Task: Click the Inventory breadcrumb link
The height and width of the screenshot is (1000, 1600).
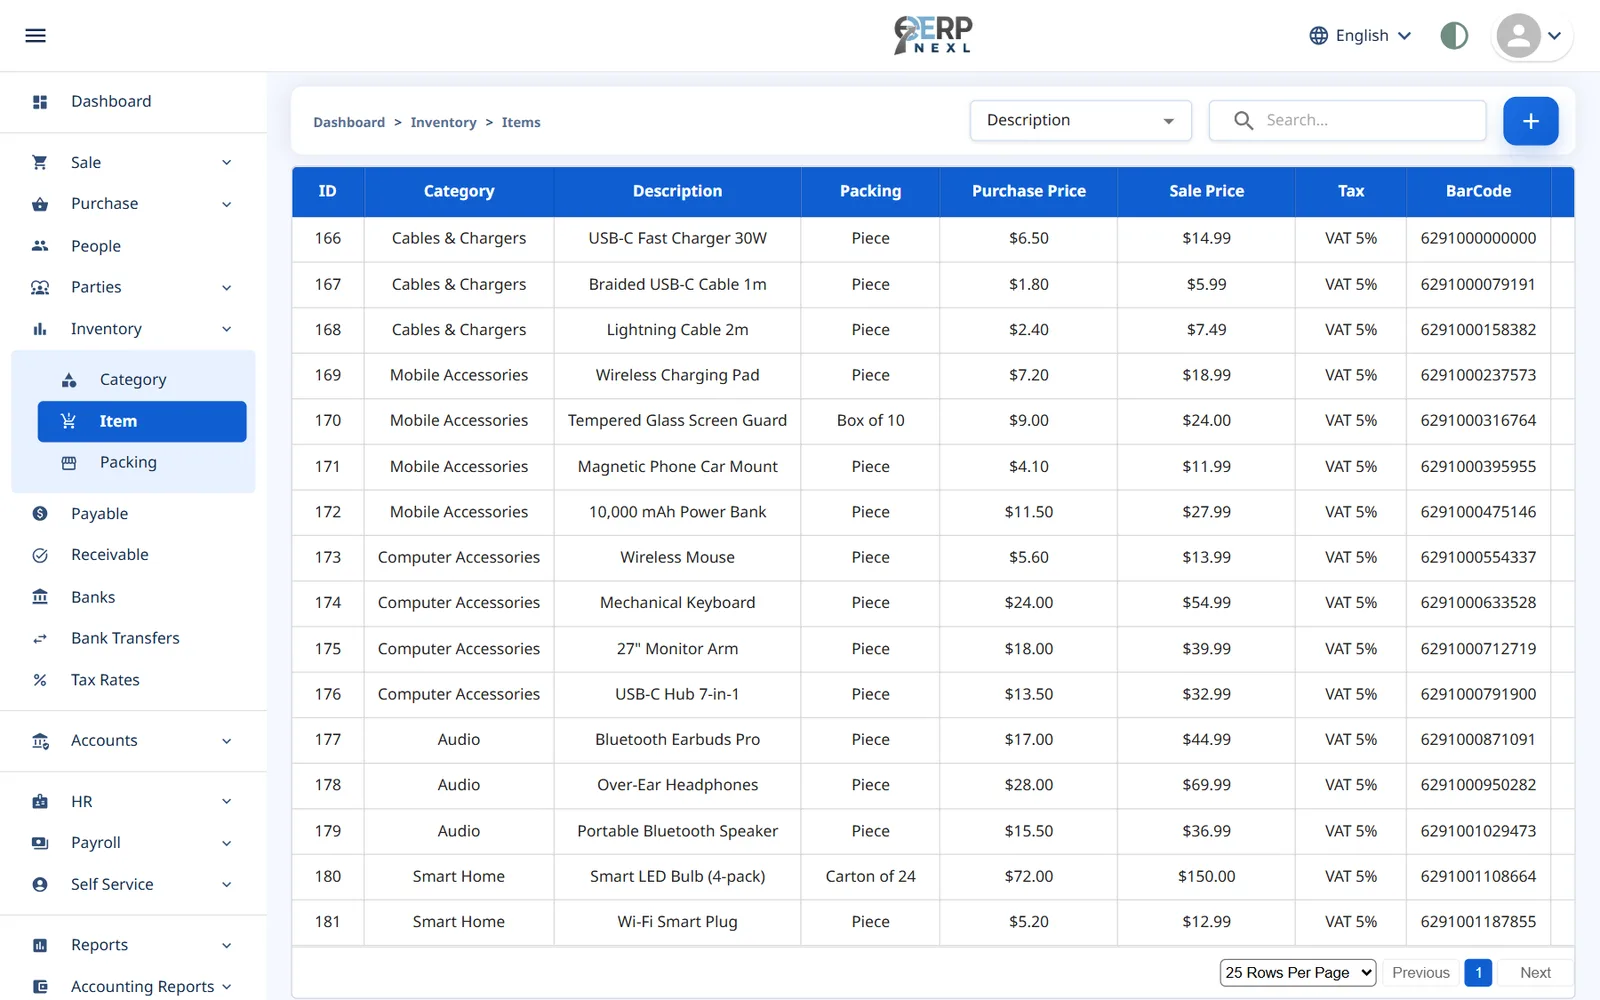Action: point(443,122)
